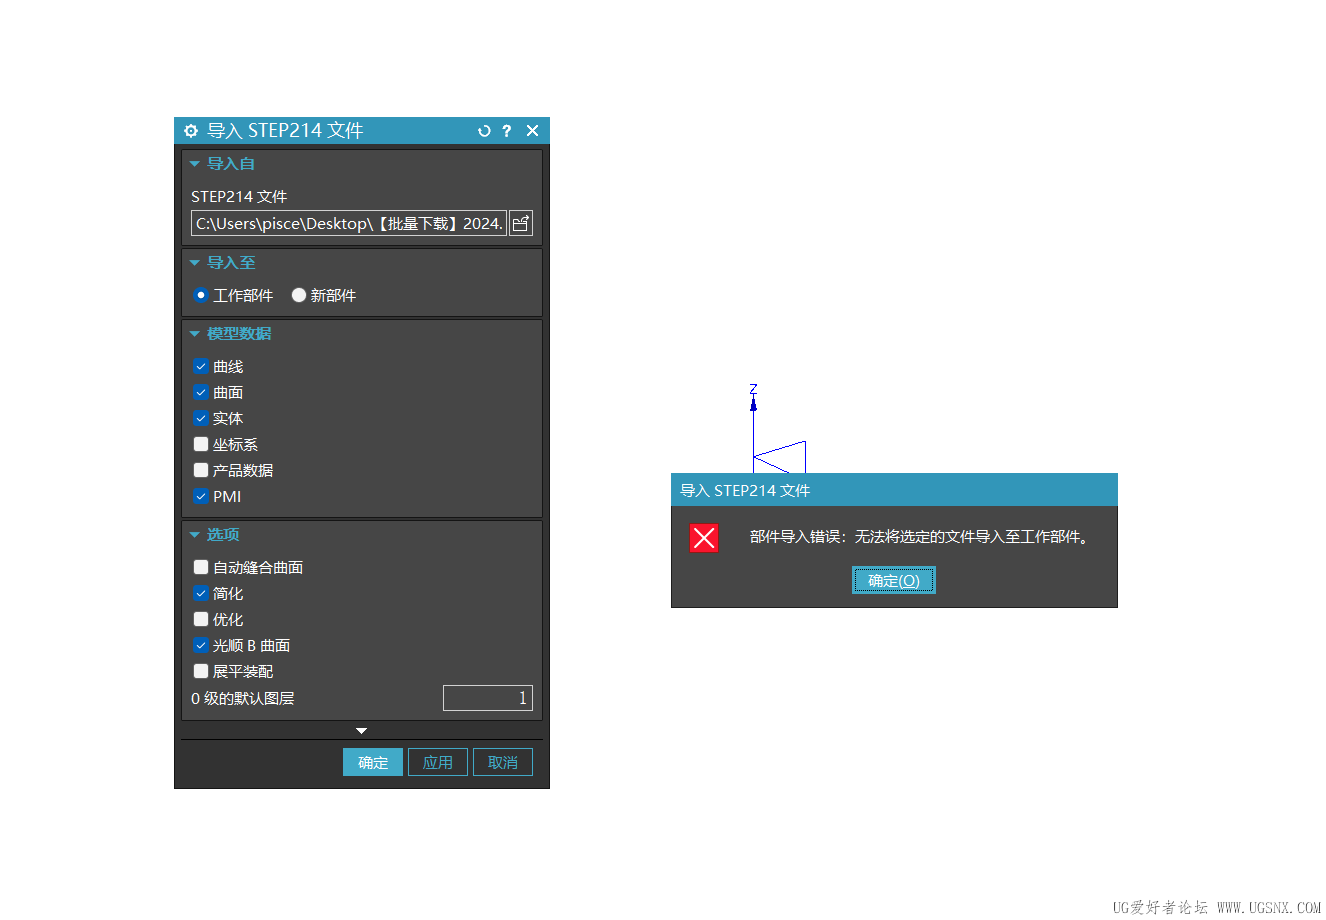The width and height of the screenshot is (1326, 920).
Task: Collapse the 模型数据 section
Action: point(195,334)
